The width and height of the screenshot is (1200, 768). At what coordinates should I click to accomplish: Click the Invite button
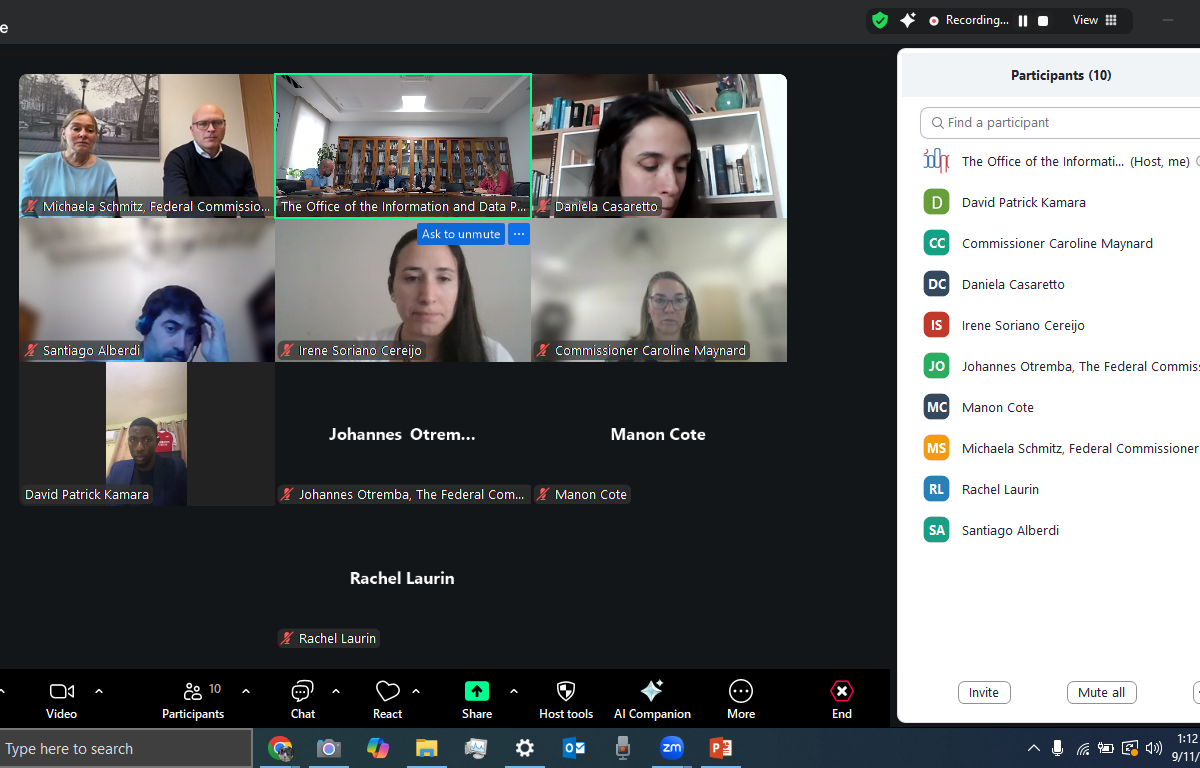(x=984, y=693)
